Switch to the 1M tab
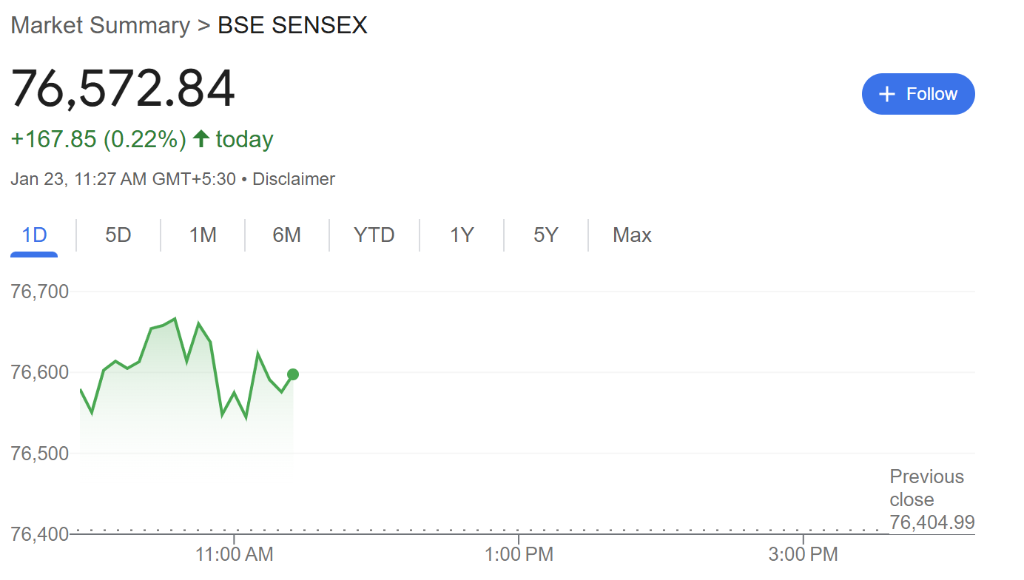Viewport: 1024px width, 580px height. (202, 235)
